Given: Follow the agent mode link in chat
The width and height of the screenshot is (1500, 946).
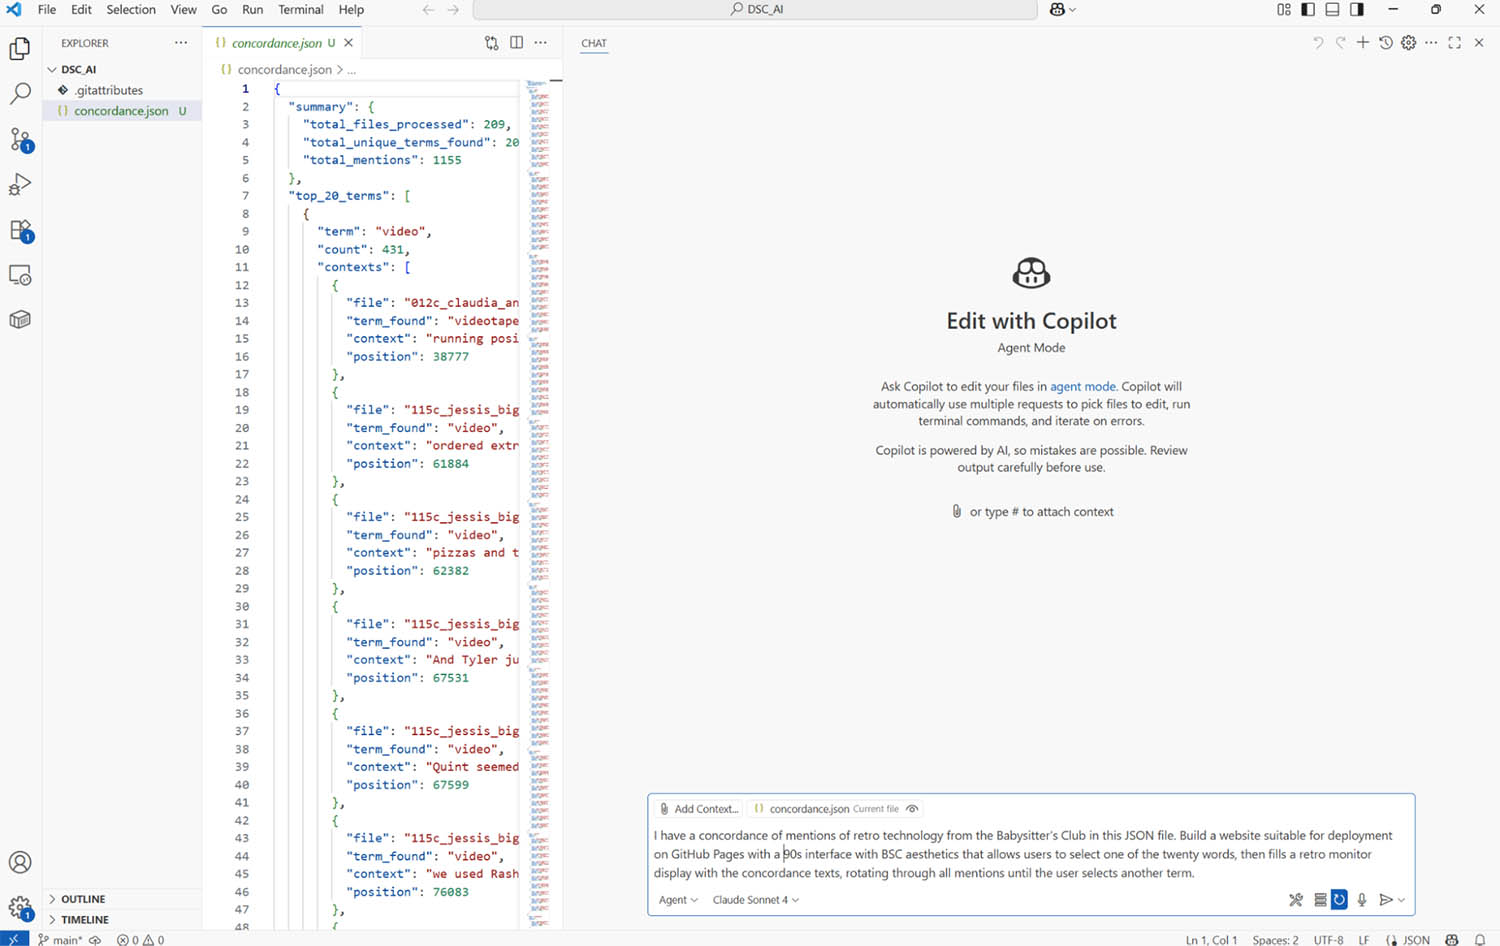Looking at the screenshot, I should 1083,386.
